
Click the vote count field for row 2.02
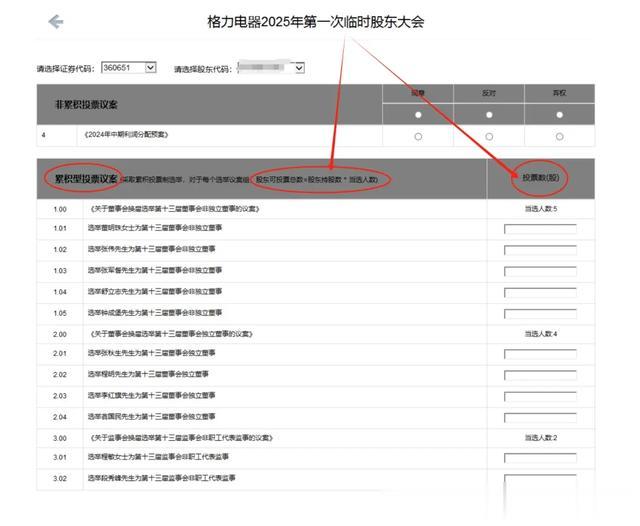click(x=540, y=375)
